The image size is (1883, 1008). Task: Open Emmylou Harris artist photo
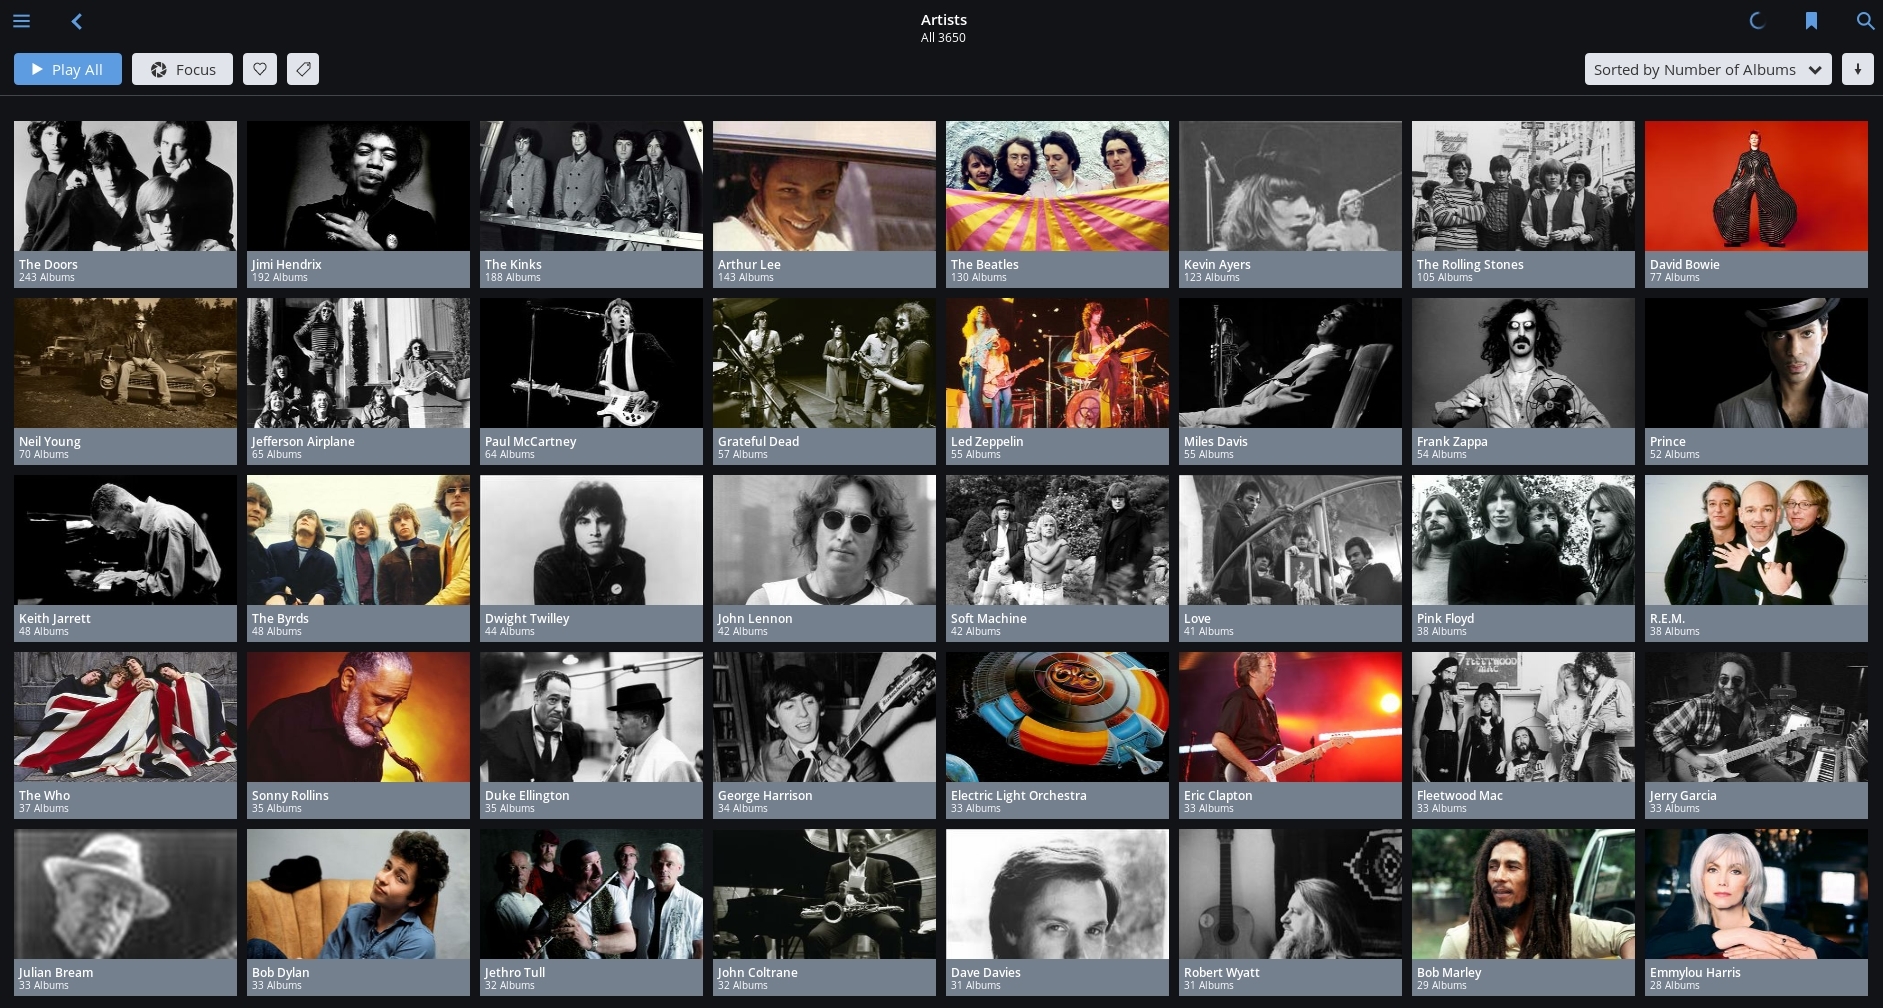1756,894
